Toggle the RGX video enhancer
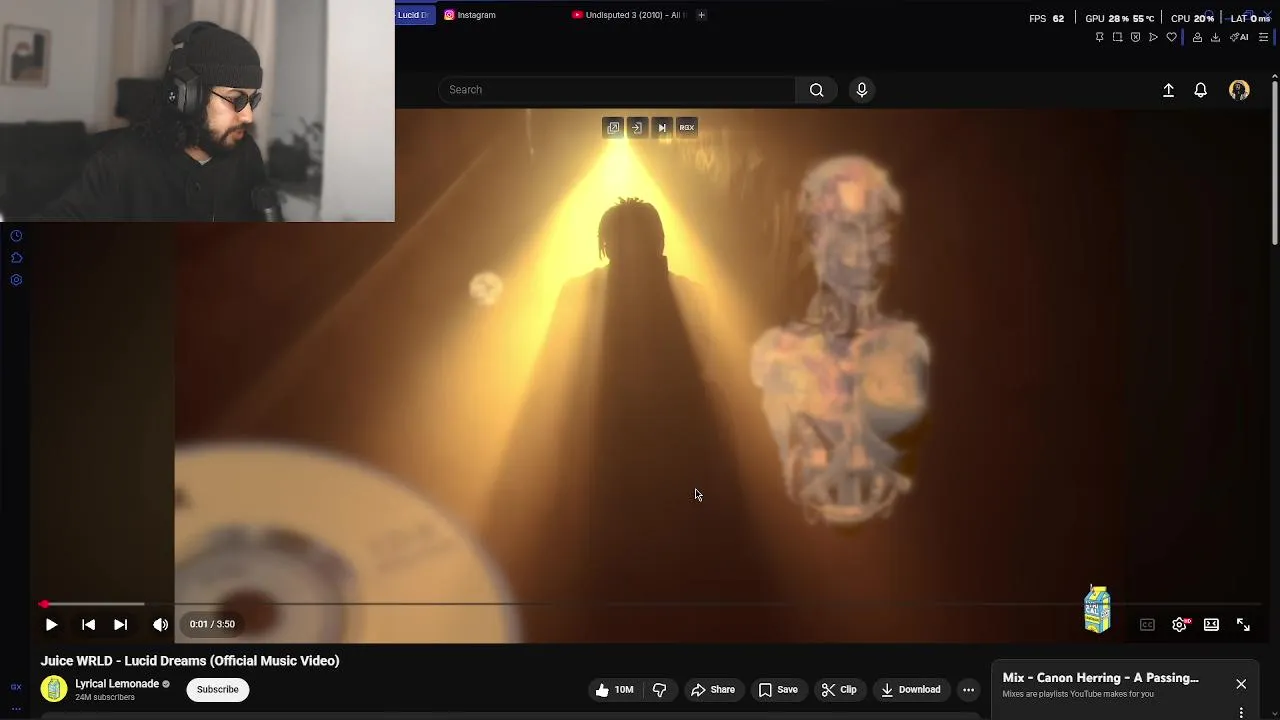This screenshot has height=720, width=1280. tap(687, 127)
